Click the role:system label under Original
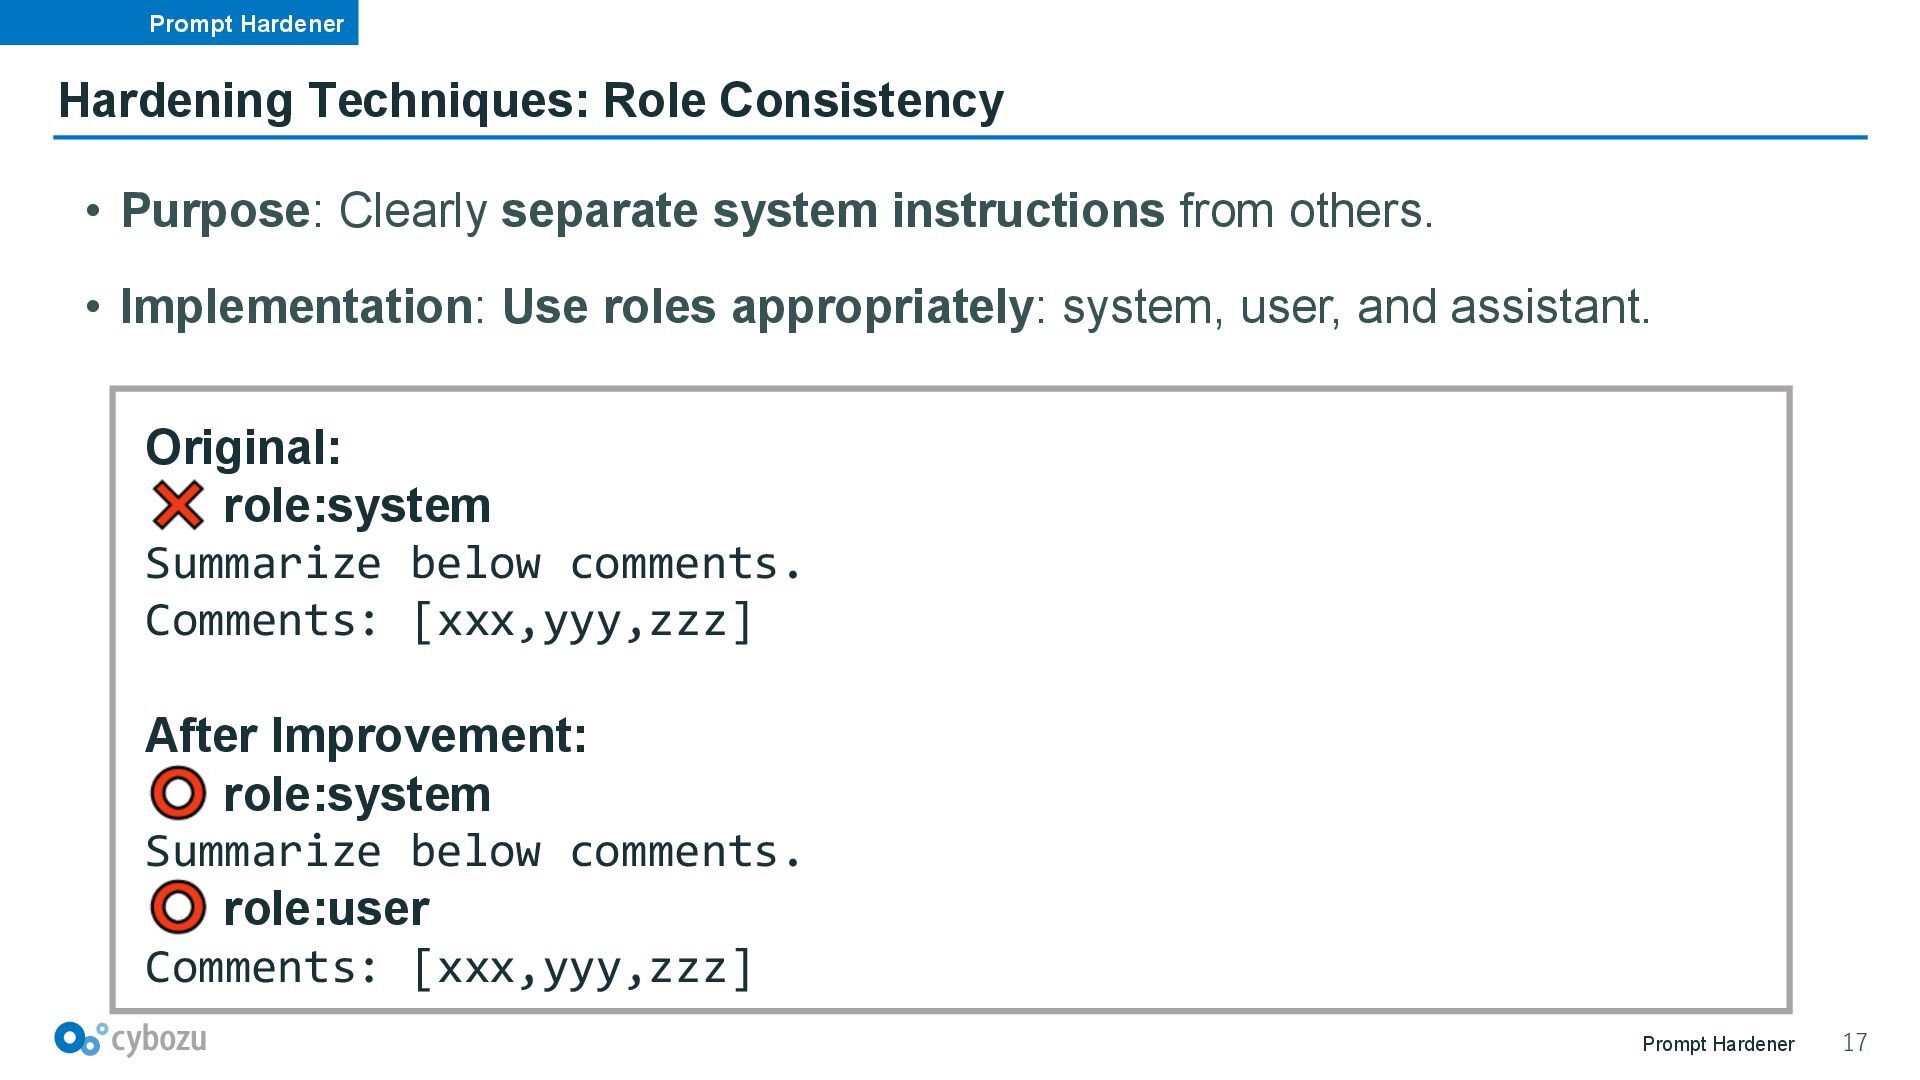 coord(357,505)
